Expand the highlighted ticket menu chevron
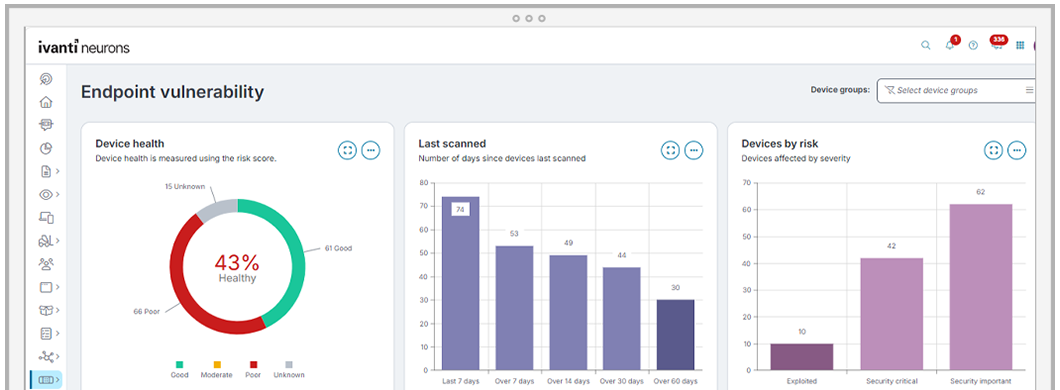This screenshot has height=390, width=1060. tap(58, 380)
